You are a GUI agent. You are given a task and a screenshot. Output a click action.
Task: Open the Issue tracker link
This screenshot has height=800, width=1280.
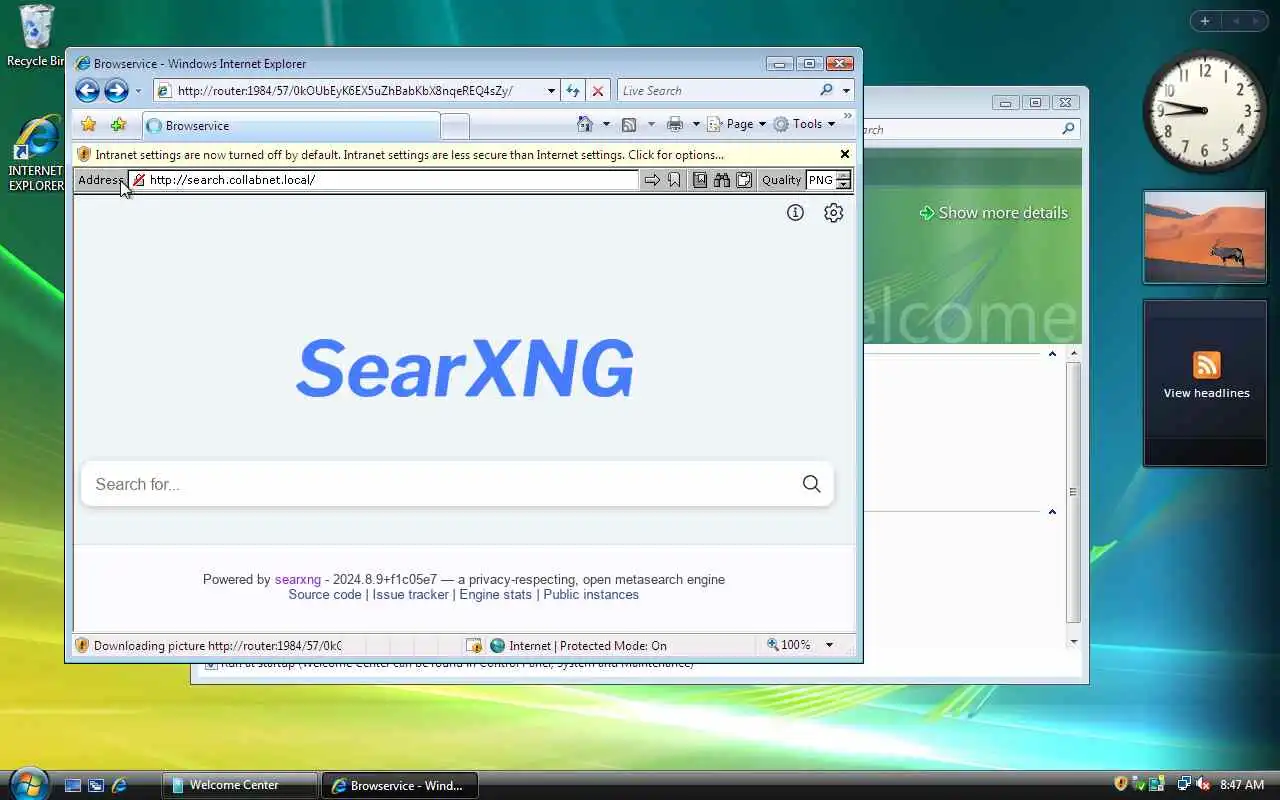pos(411,594)
